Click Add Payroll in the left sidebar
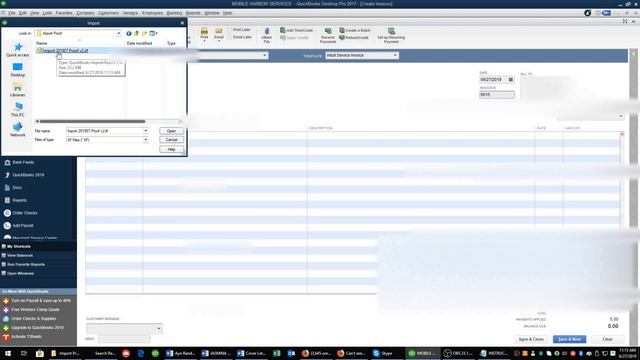 [22, 226]
